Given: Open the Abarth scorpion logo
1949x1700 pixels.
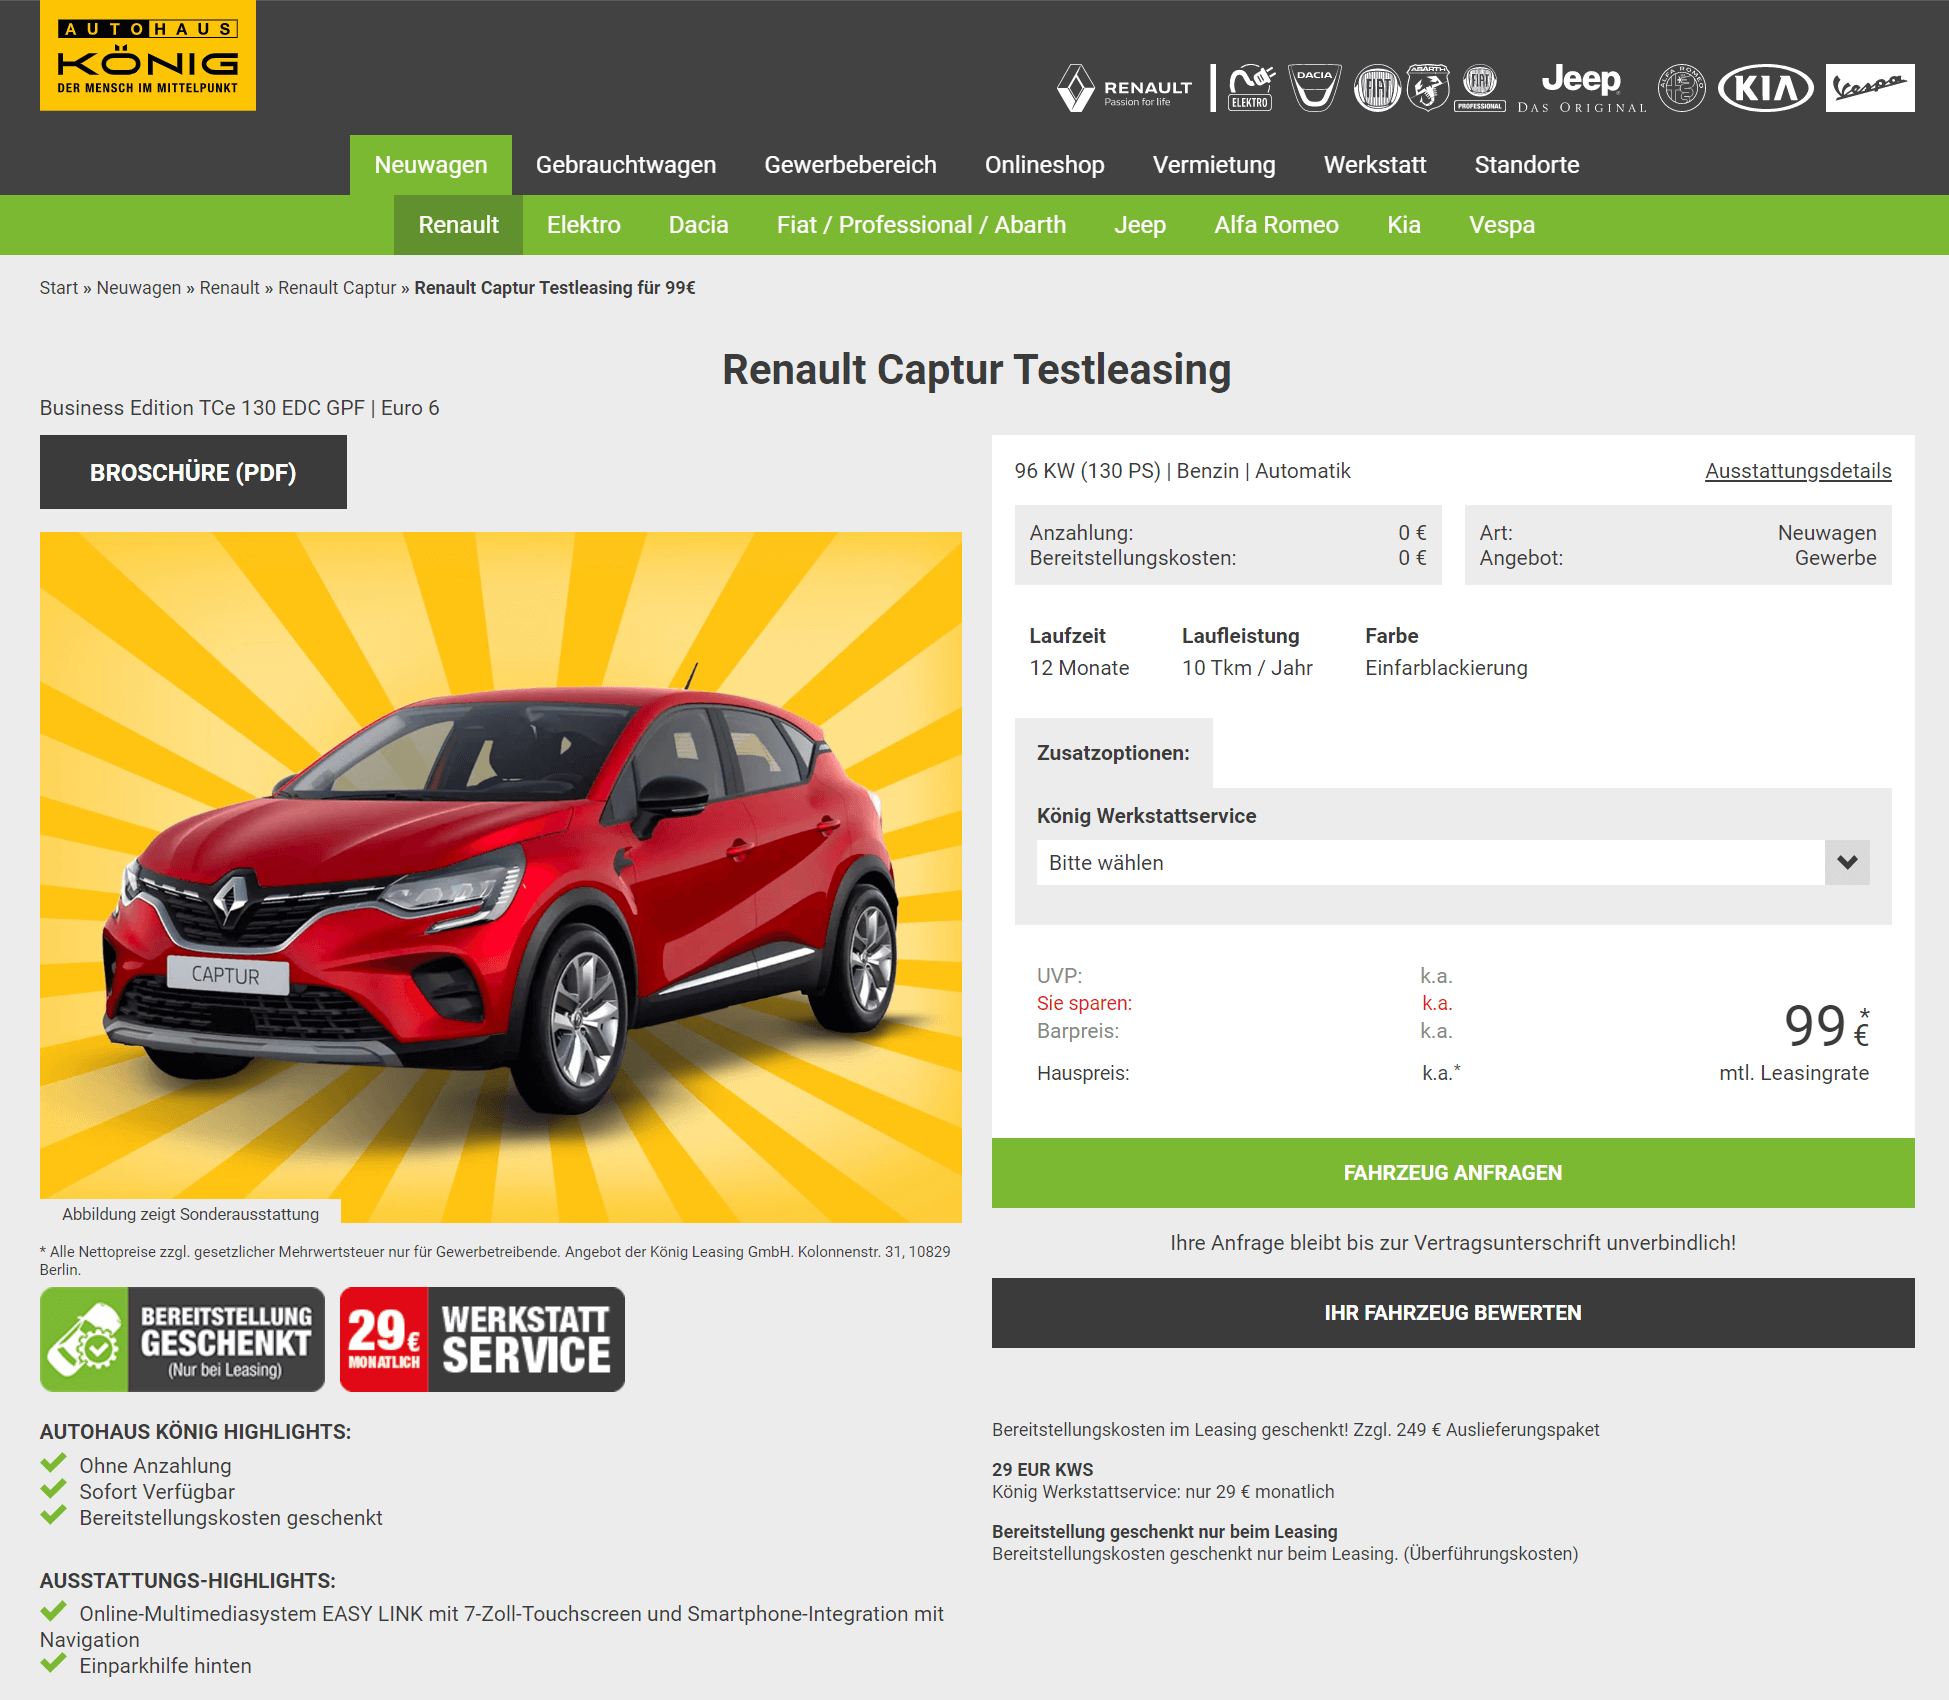Looking at the screenshot, I should (x=1428, y=88).
